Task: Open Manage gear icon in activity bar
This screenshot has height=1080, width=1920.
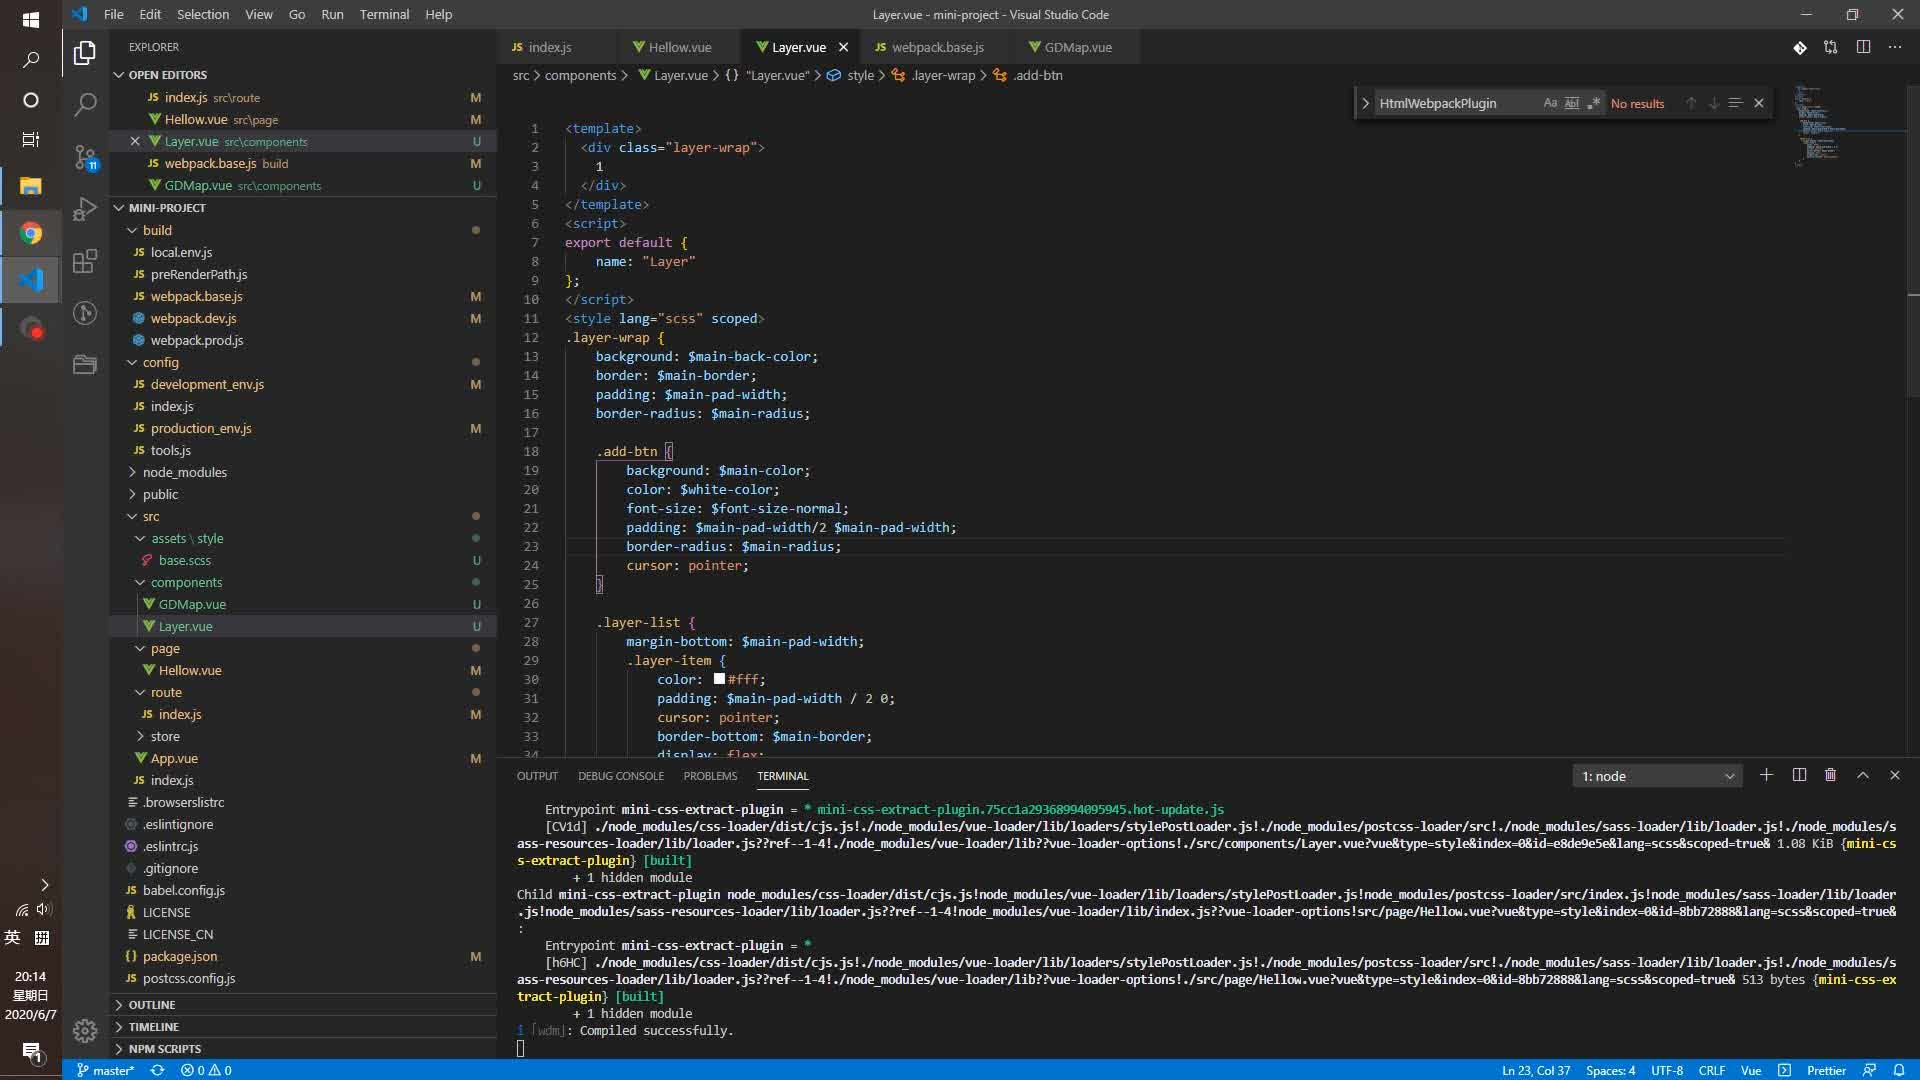Action: 85,1030
